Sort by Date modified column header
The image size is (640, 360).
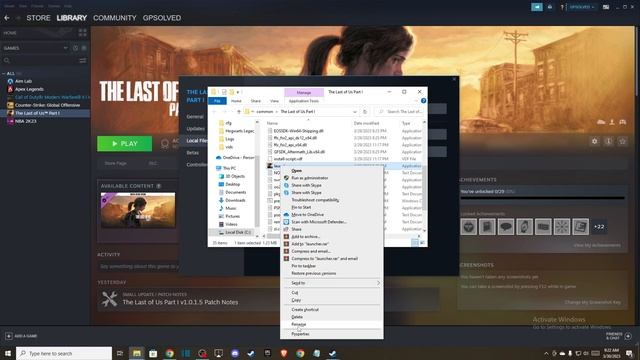(x=366, y=123)
